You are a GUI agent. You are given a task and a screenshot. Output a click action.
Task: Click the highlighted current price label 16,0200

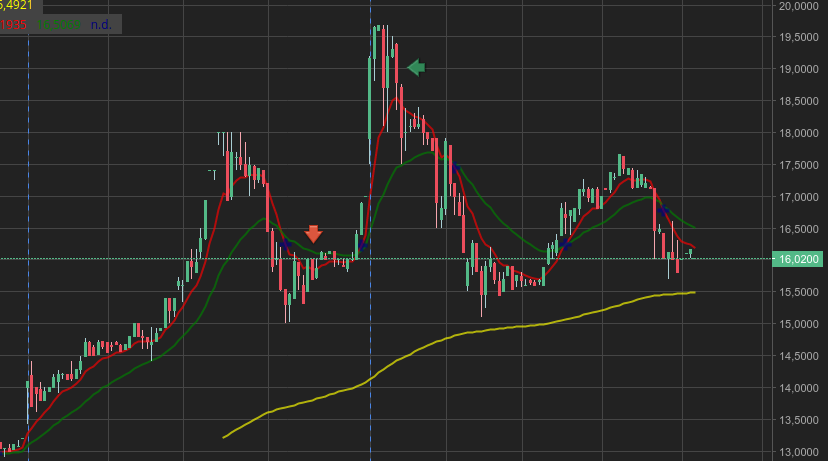tap(800, 259)
